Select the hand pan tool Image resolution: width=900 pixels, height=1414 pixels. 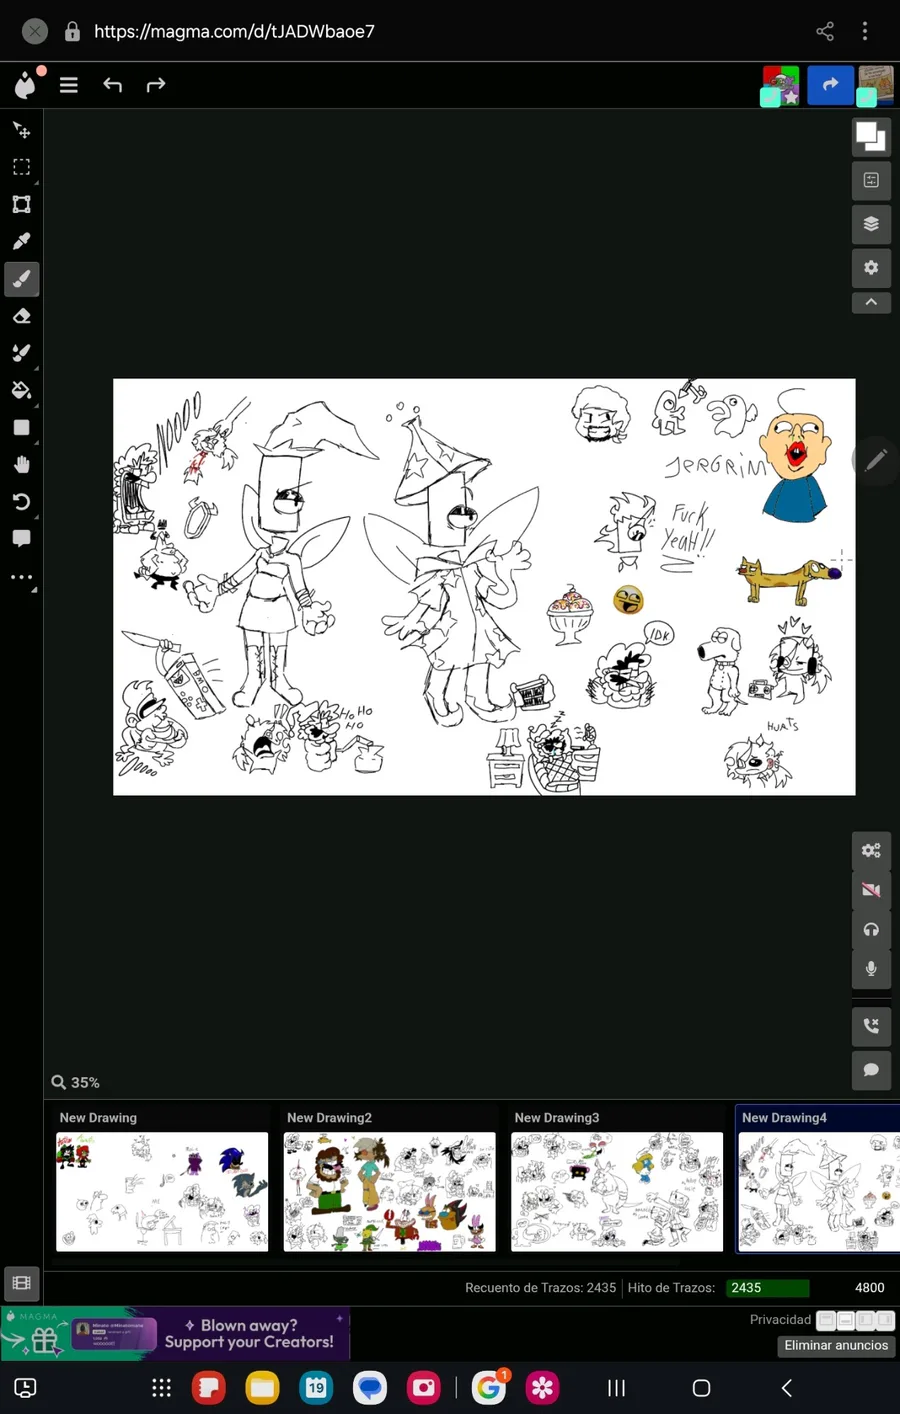point(21,464)
